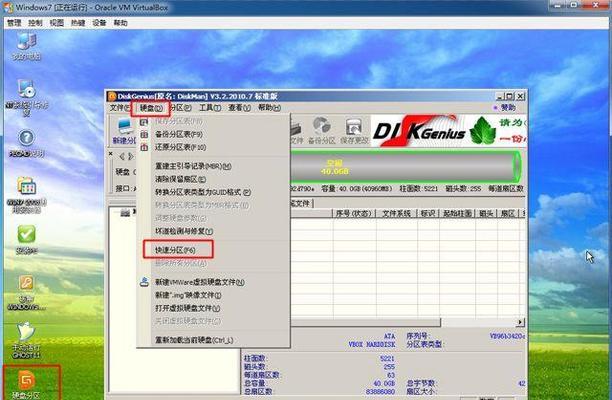This screenshot has height=400, width=612.
Task: Click the 保存更改 toolbar icon
Action: pos(354,131)
